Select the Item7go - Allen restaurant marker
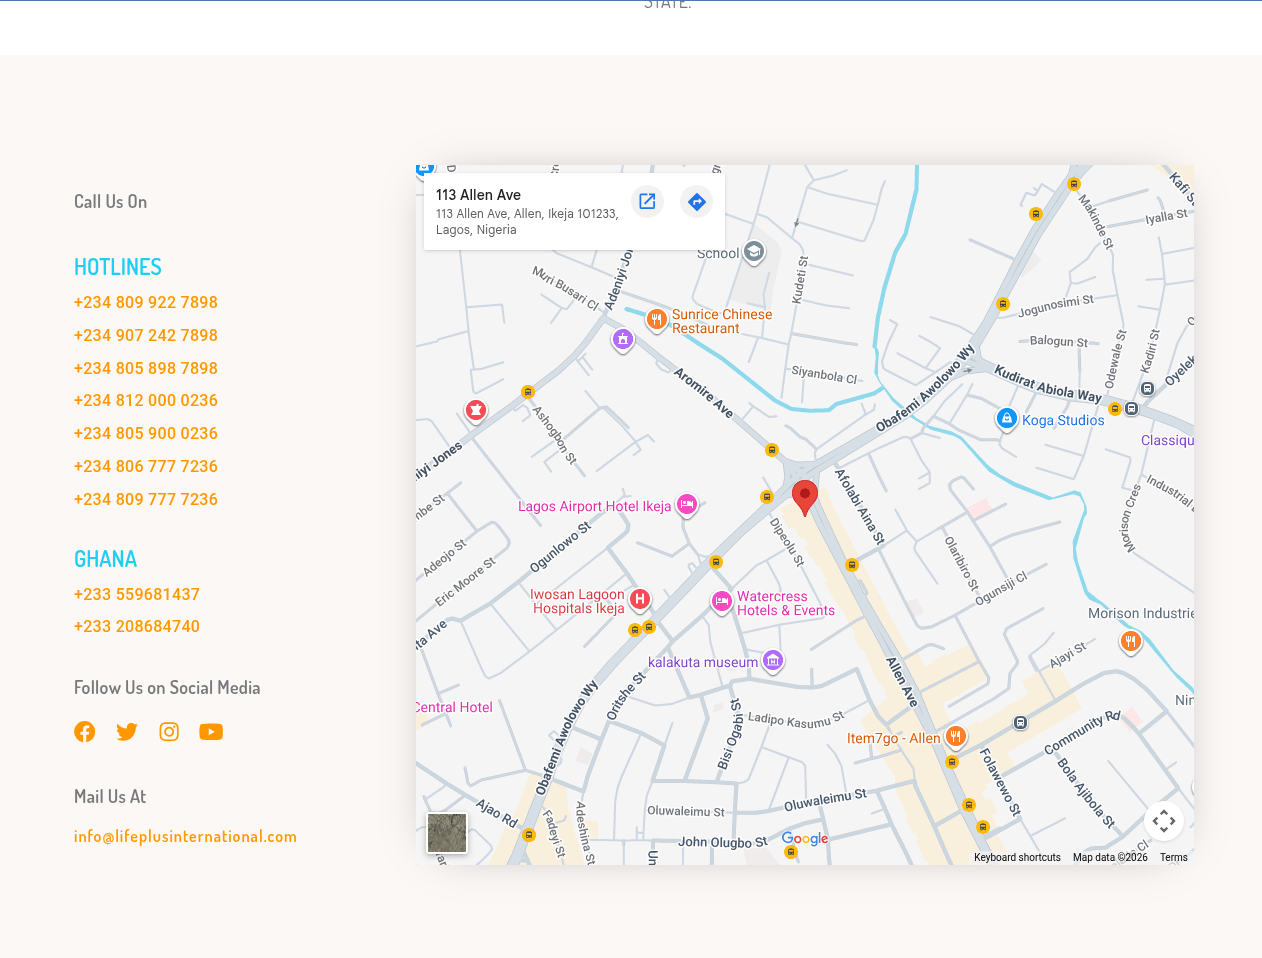This screenshot has height=958, width=1262. [x=955, y=738]
